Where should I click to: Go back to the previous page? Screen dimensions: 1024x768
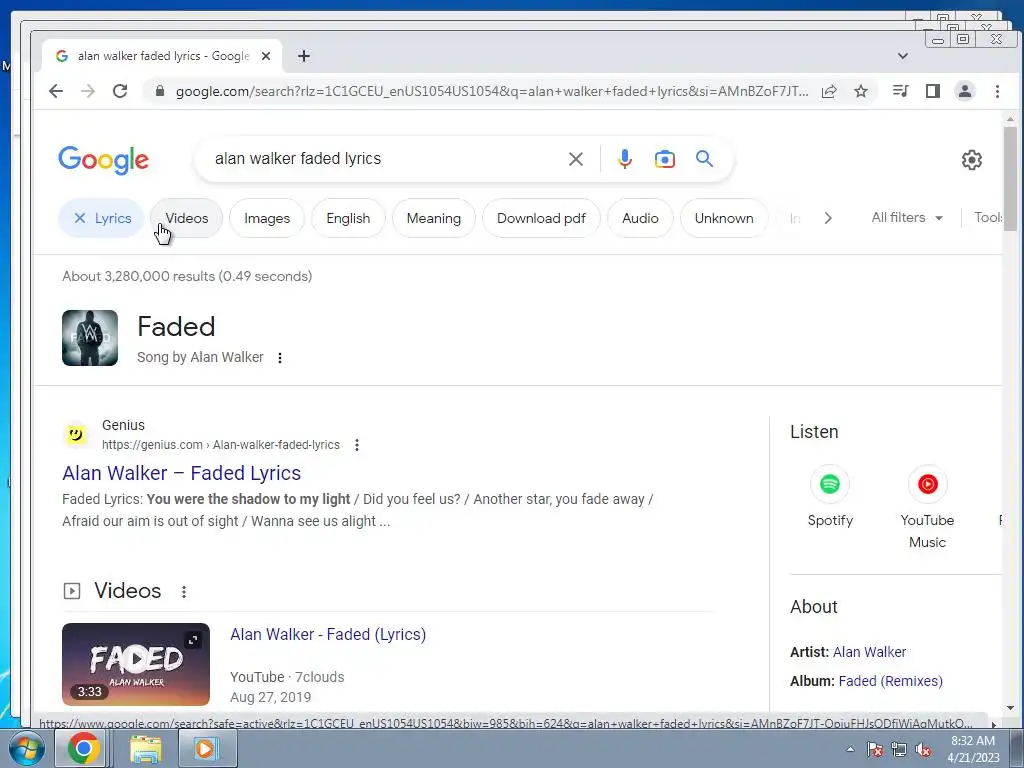[x=56, y=91]
